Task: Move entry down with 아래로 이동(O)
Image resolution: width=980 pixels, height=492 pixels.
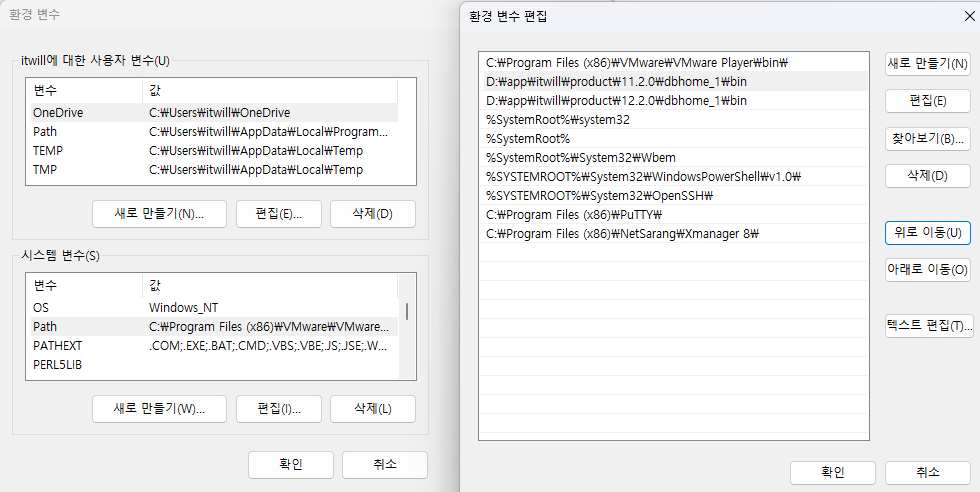Action: click(x=928, y=270)
